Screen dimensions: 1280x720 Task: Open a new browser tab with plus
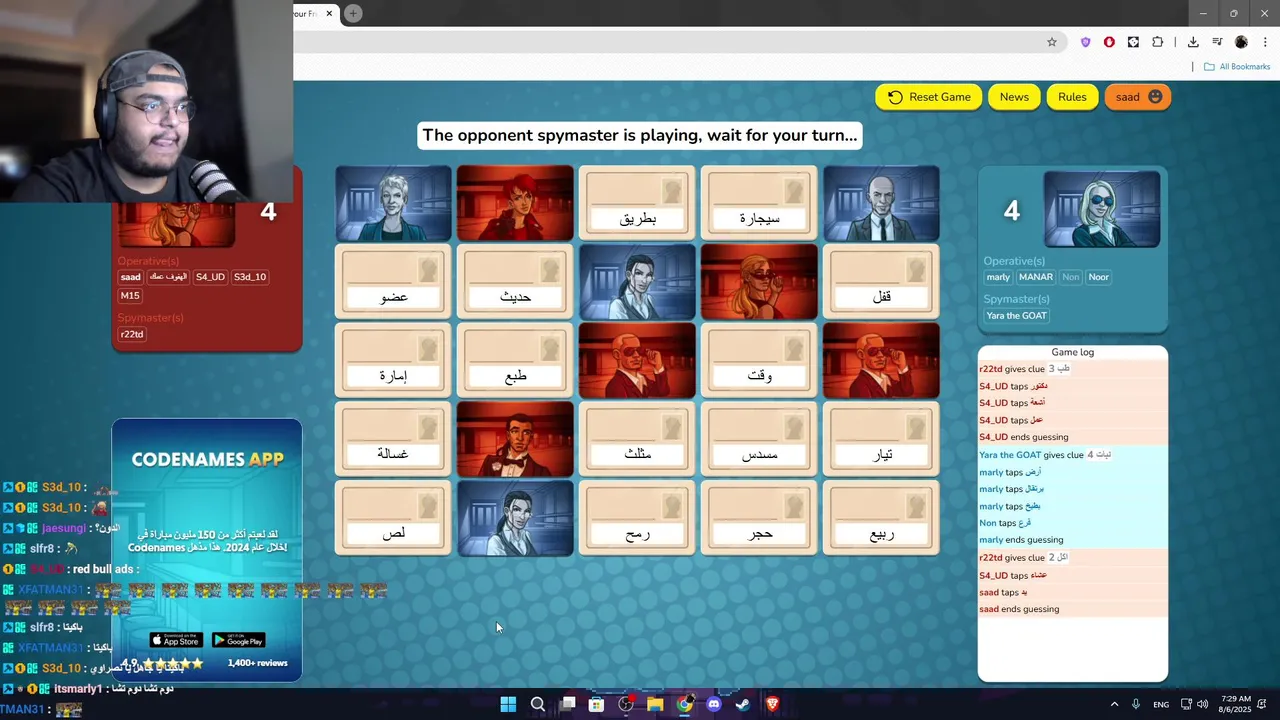[353, 13]
